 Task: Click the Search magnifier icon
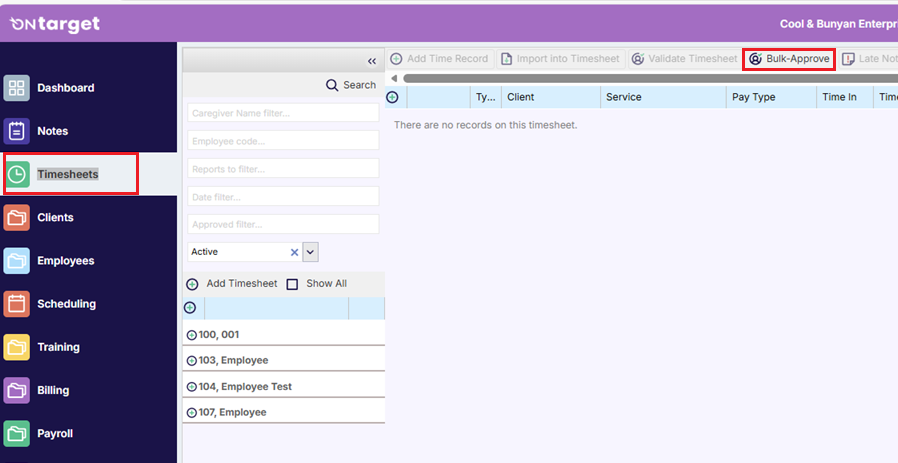tap(332, 85)
